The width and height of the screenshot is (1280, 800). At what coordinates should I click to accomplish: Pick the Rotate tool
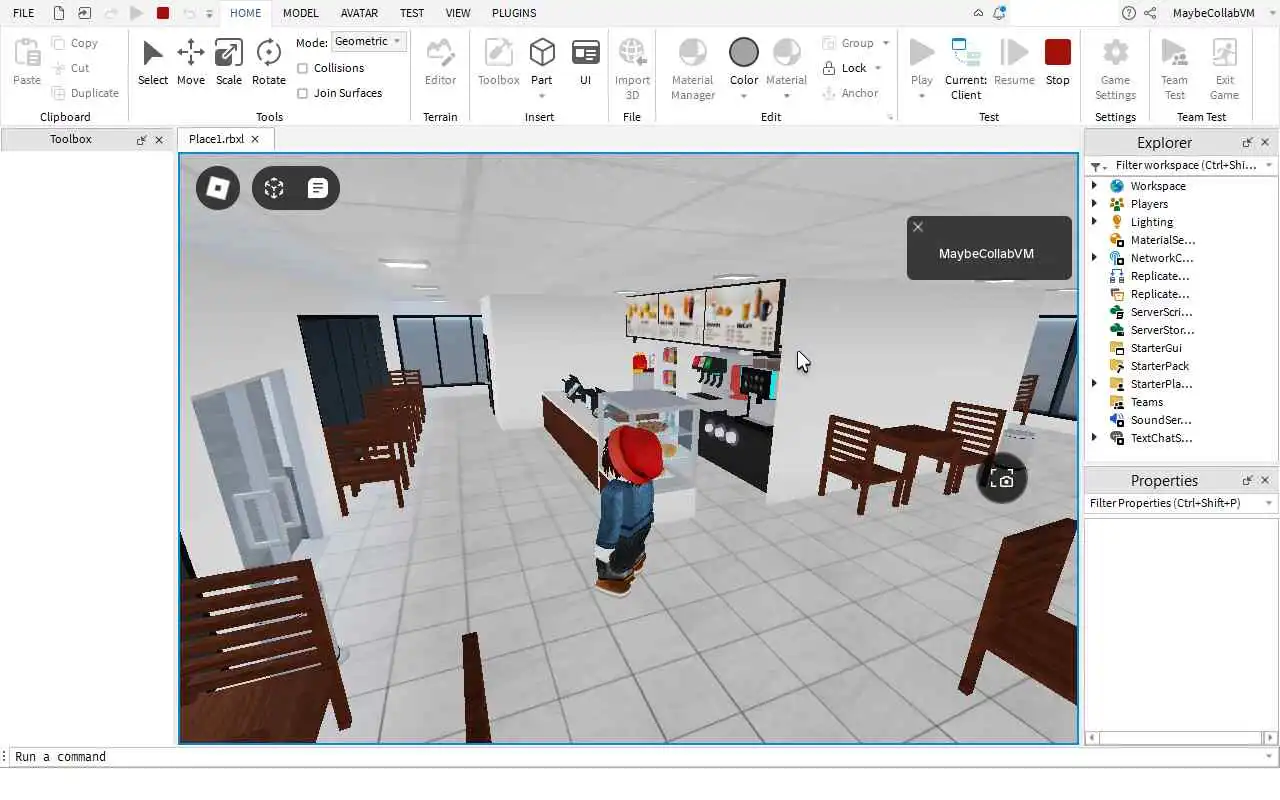point(268,62)
